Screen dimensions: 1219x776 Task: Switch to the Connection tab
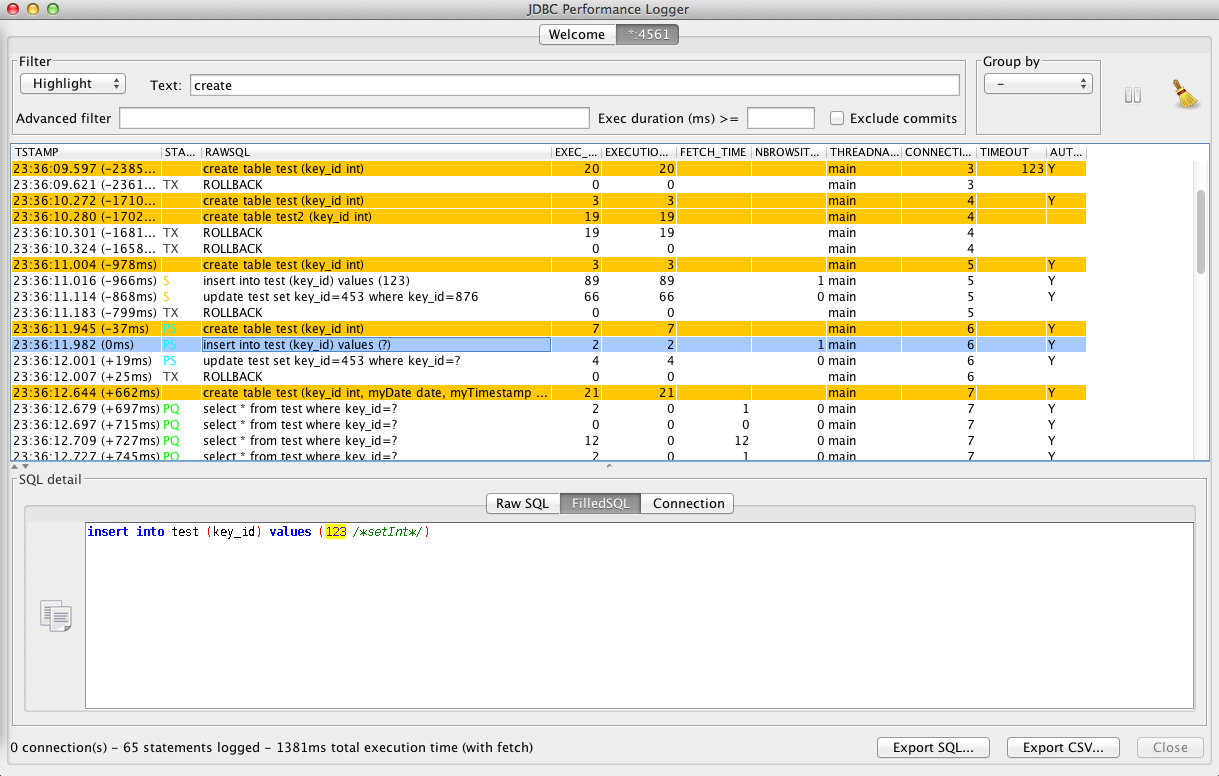coord(687,503)
